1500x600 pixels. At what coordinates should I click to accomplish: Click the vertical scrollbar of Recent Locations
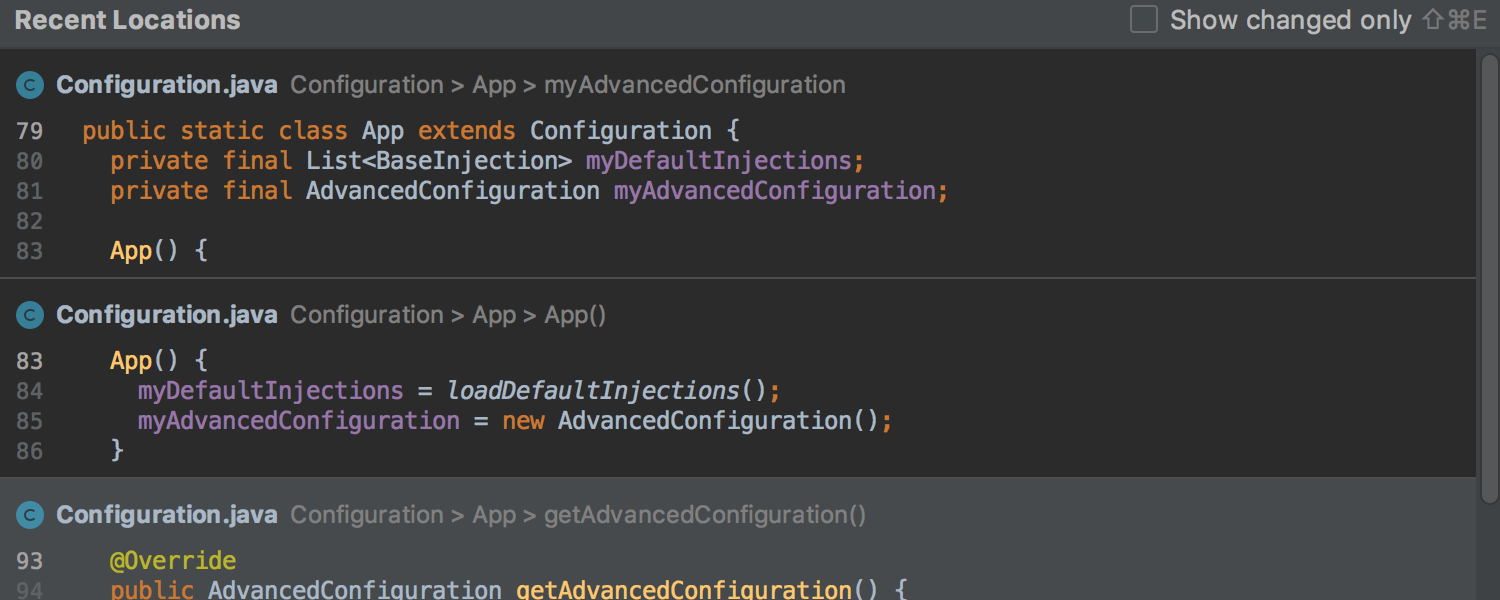(1488, 280)
